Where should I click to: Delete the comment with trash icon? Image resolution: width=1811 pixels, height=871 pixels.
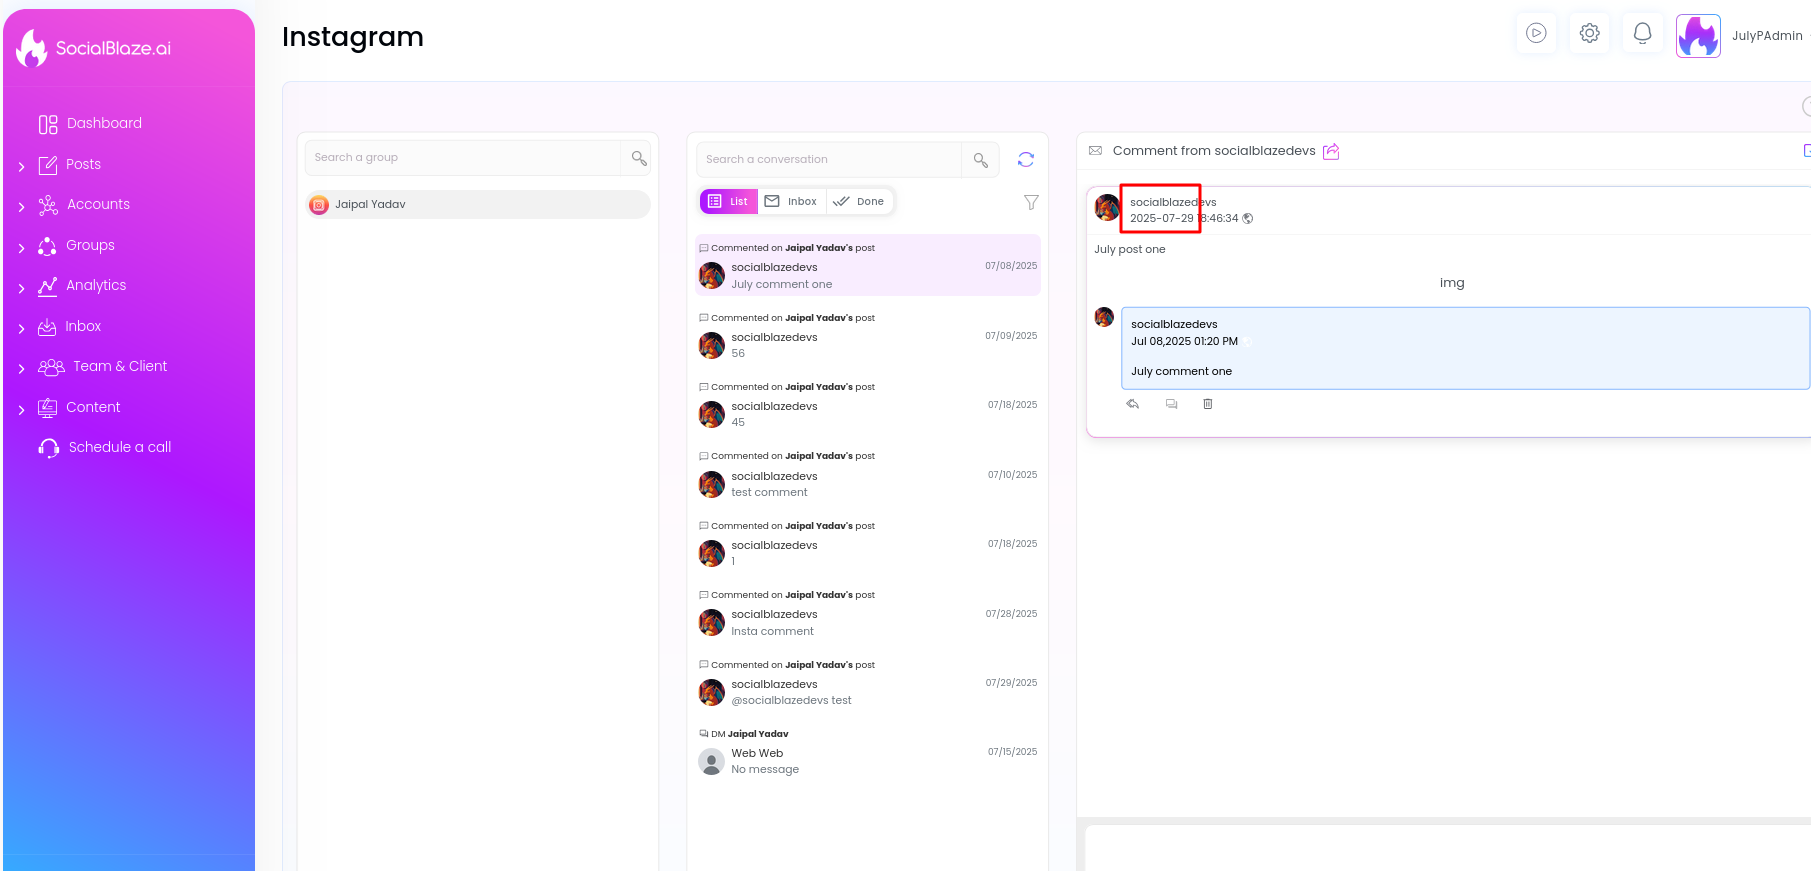(x=1208, y=404)
